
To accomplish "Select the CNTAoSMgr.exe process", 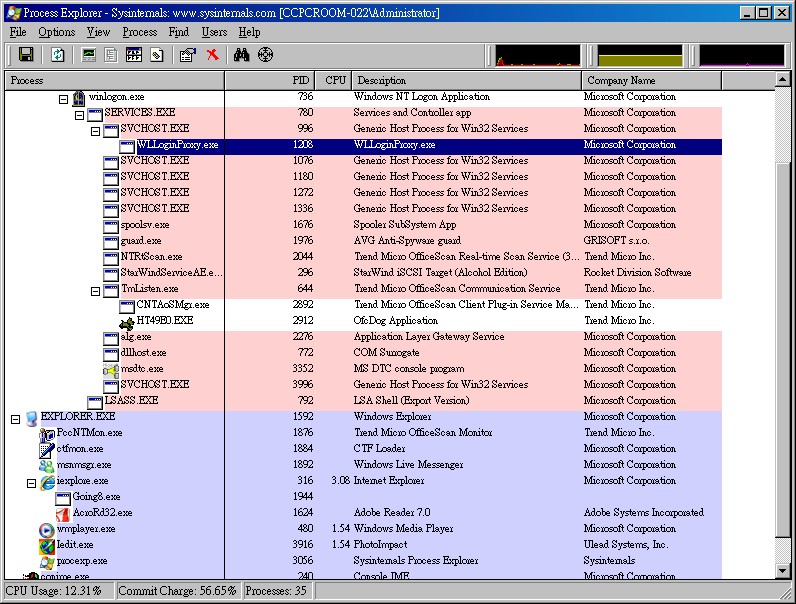I will pos(173,305).
